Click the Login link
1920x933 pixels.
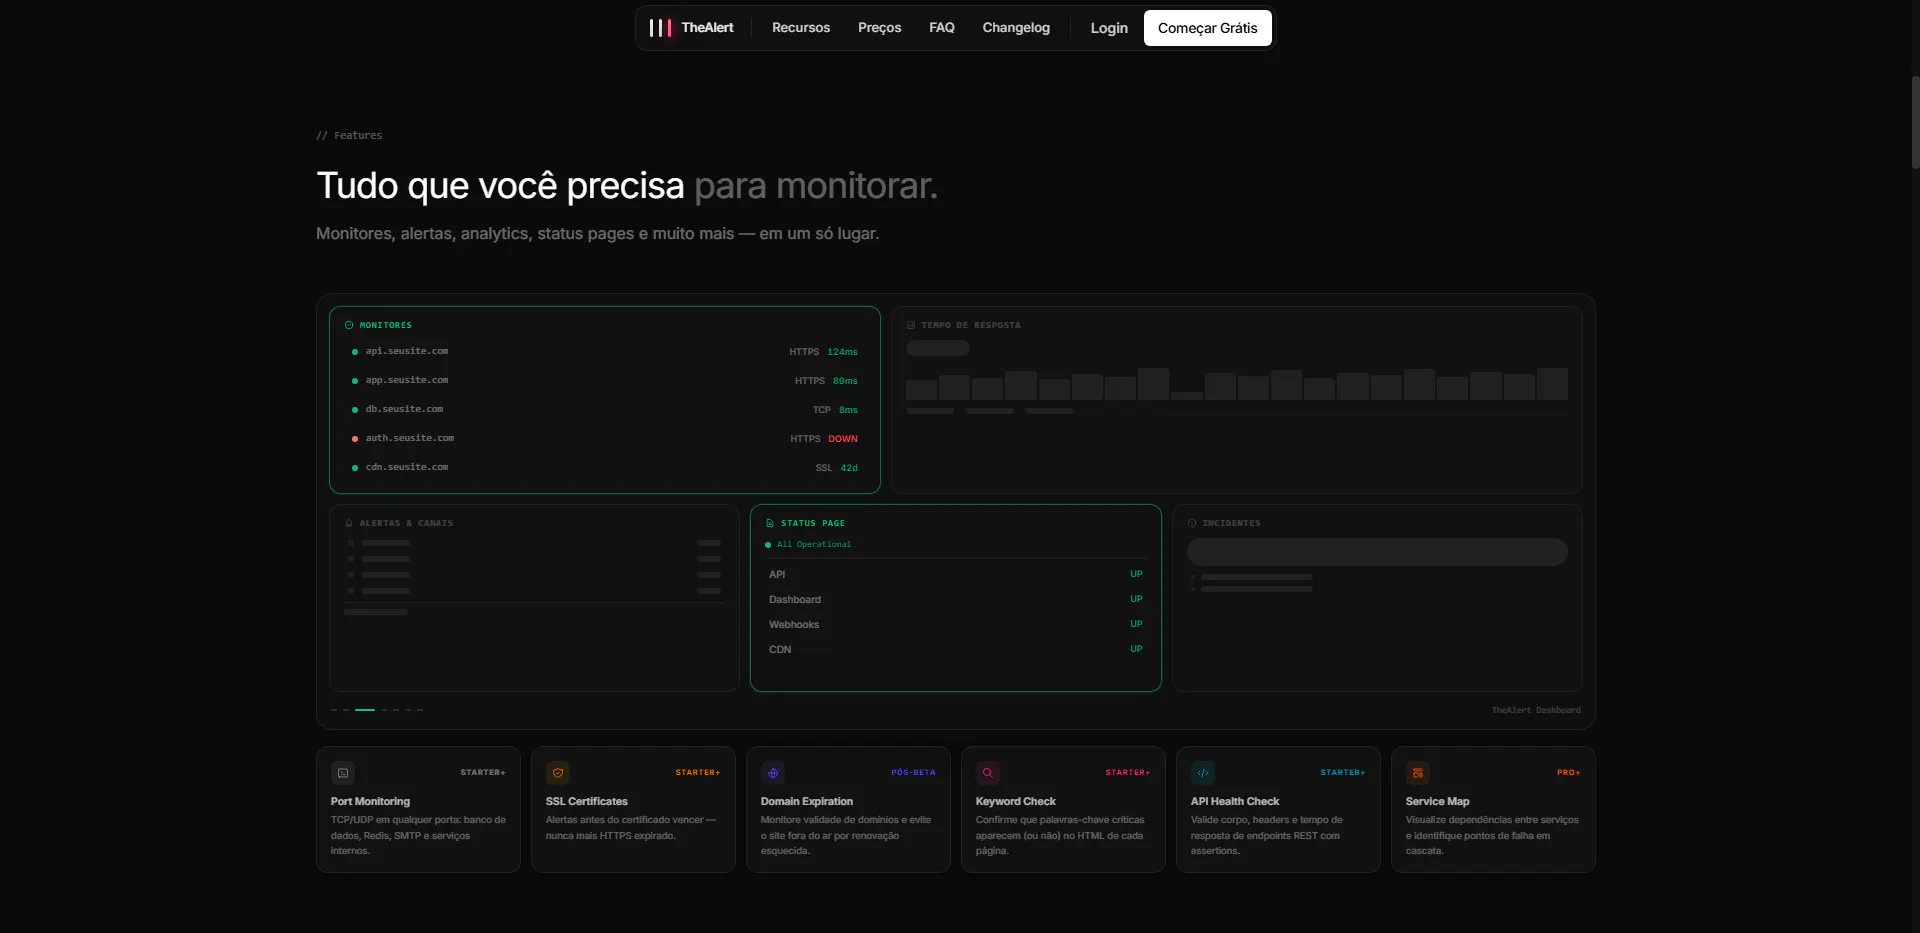[1109, 28]
